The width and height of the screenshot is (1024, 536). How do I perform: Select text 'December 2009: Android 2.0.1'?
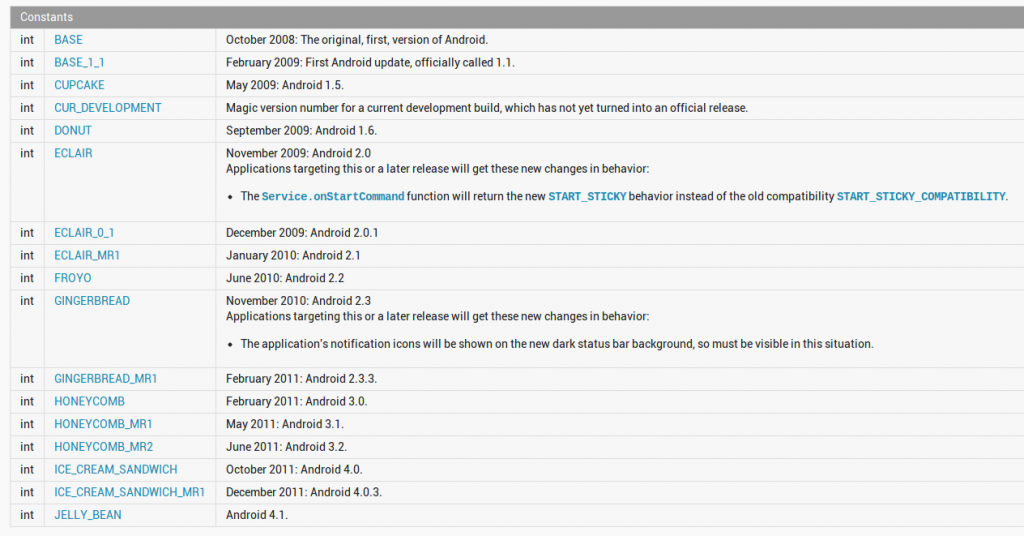tap(302, 232)
